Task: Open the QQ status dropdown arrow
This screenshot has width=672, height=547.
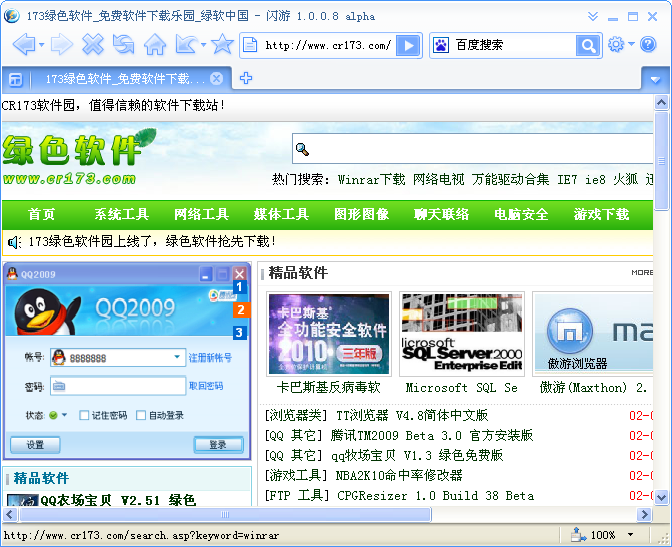Action: tap(64, 415)
